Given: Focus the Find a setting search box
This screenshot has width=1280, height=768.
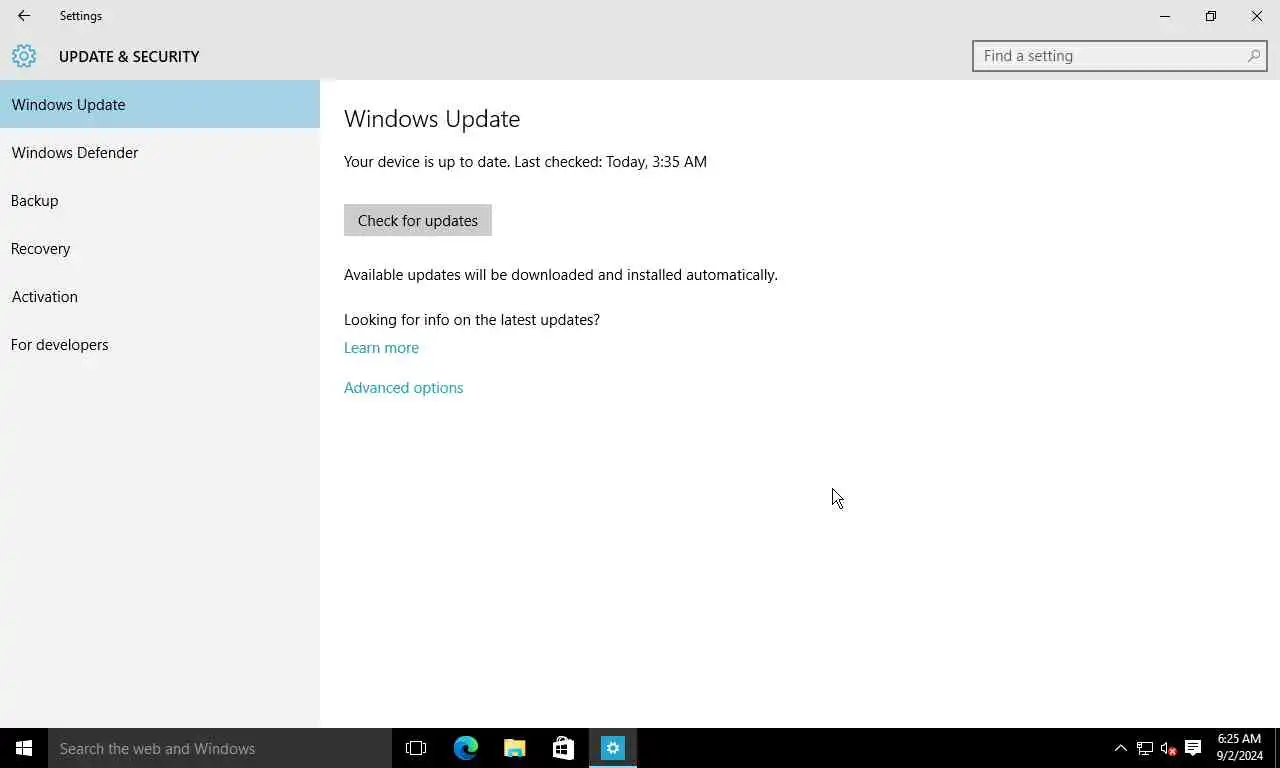Looking at the screenshot, I should tap(1119, 56).
